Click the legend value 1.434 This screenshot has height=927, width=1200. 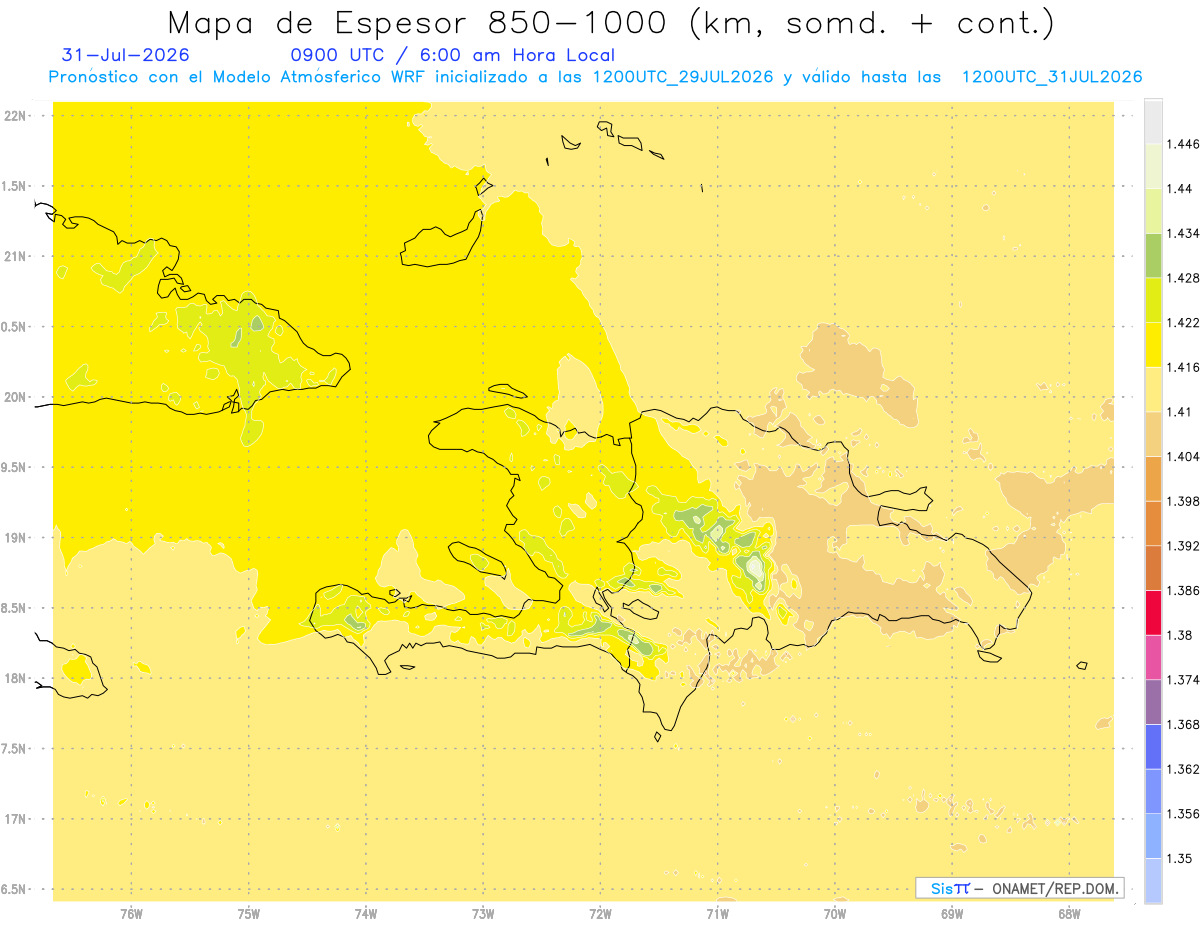click(1183, 233)
